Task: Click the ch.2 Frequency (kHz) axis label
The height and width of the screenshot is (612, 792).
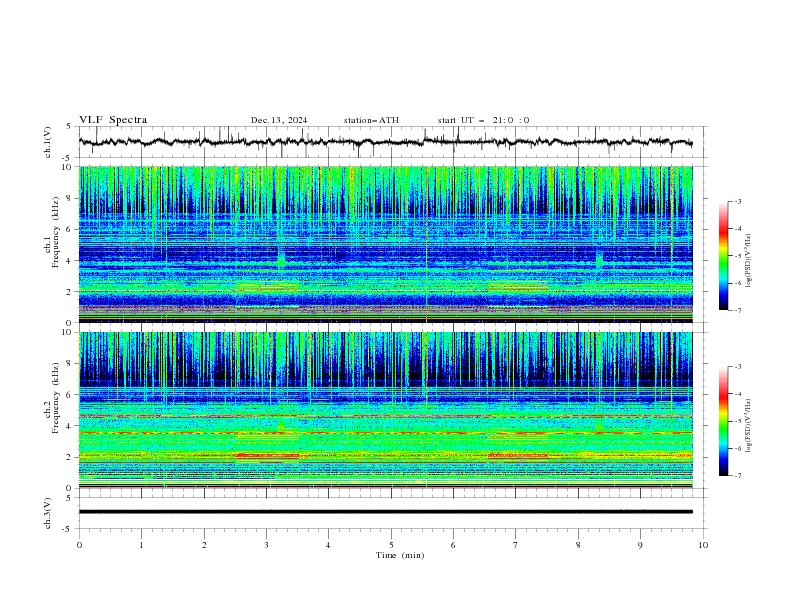Action: coord(52,398)
